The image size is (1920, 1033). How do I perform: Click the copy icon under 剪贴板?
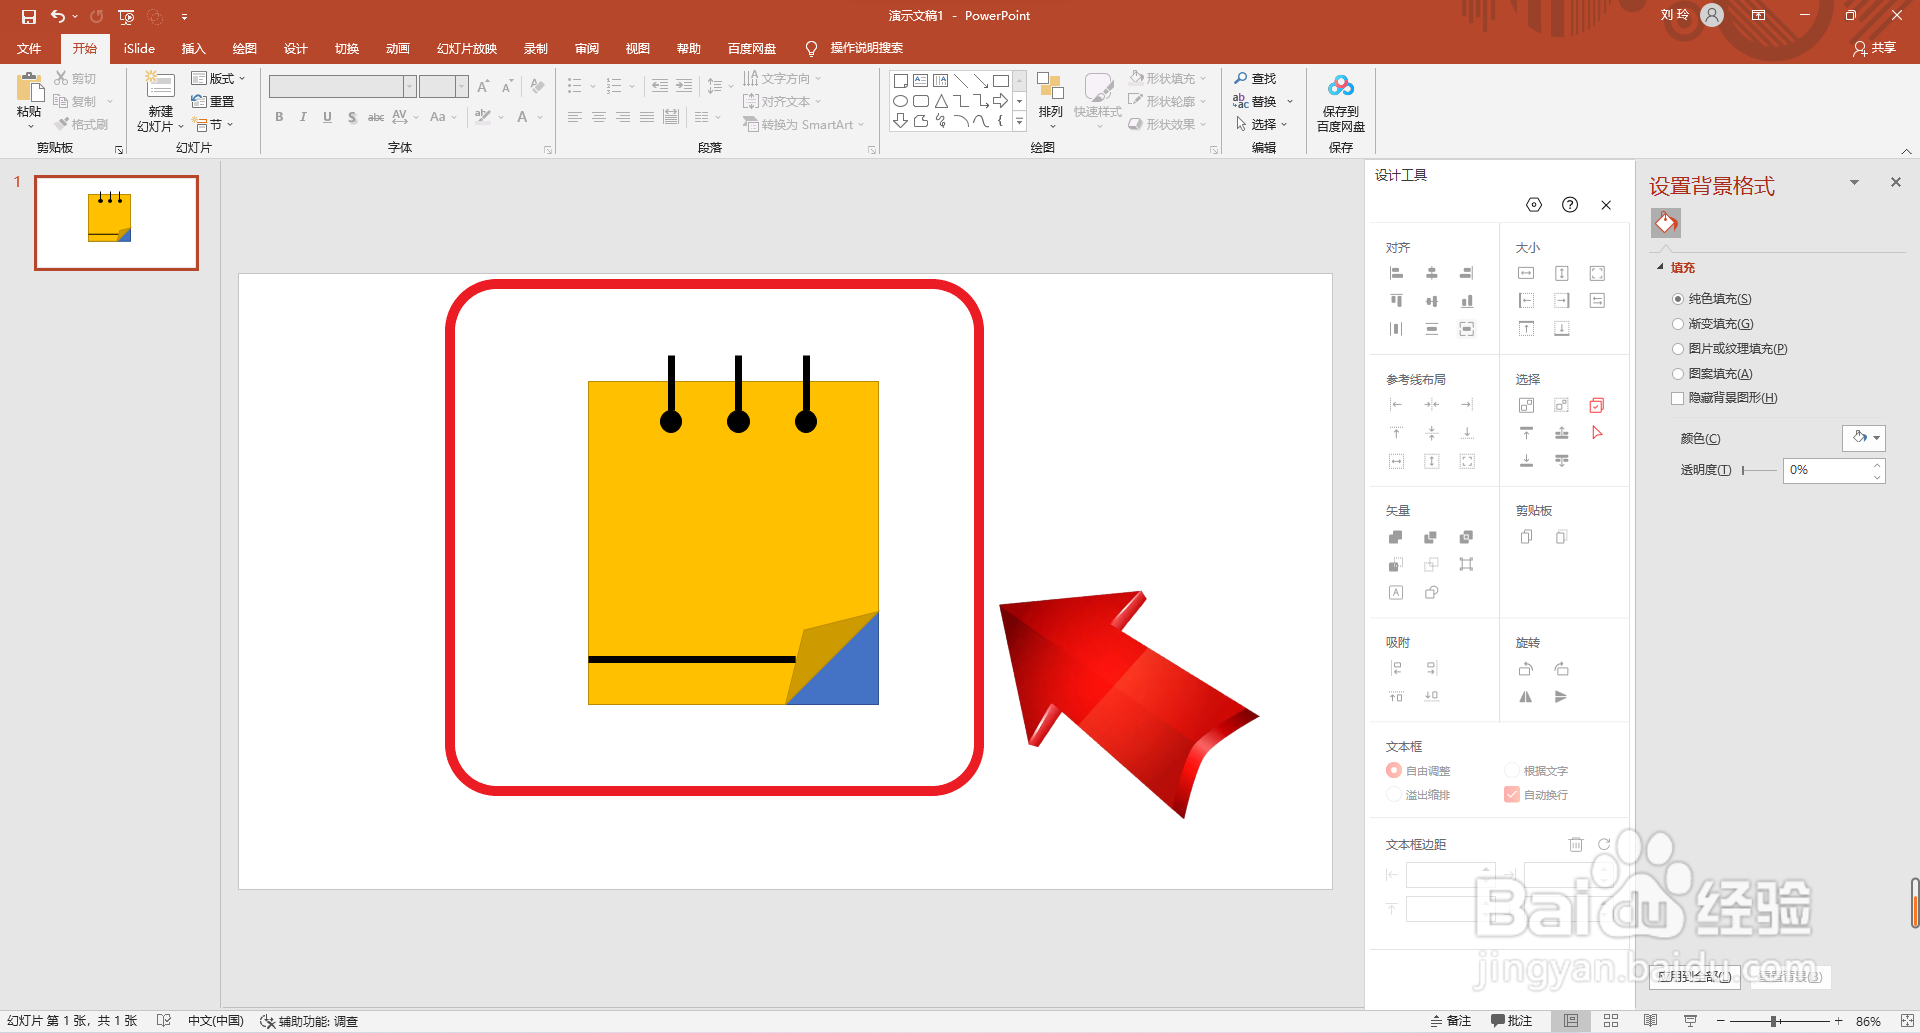pos(1526,537)
